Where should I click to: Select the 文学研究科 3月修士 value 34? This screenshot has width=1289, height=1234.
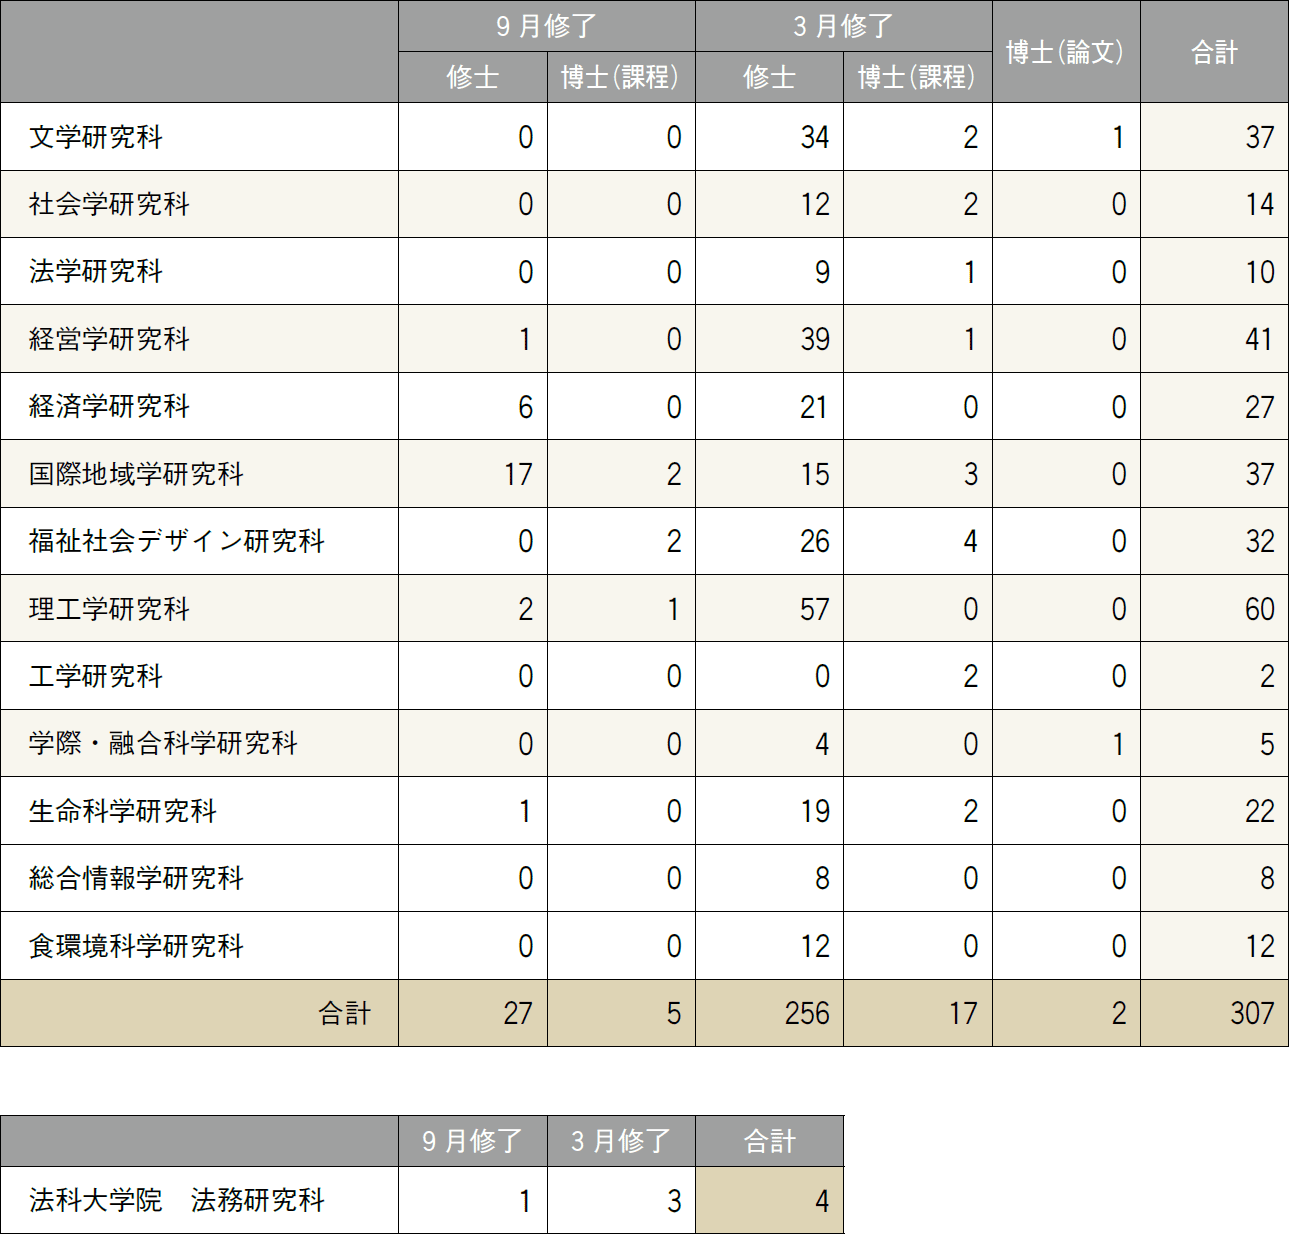[x=815, y=137]
